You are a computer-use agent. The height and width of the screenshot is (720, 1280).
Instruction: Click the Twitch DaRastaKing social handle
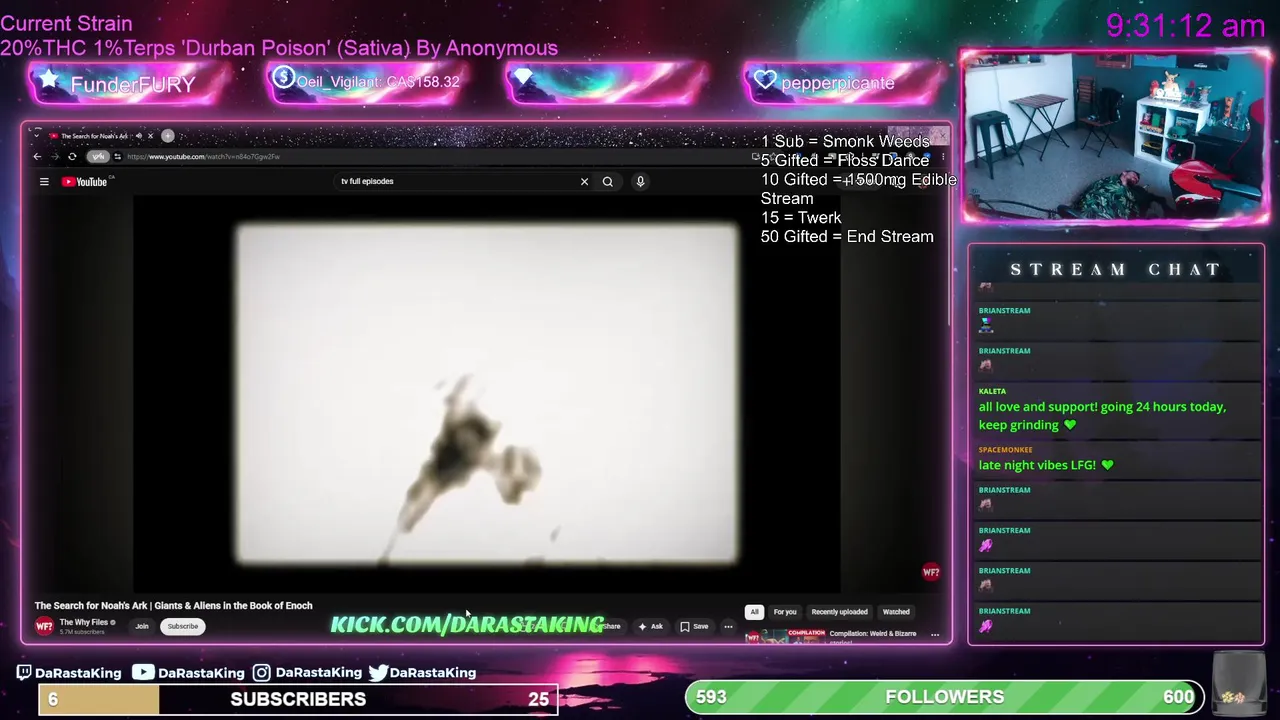pos(68,673)
